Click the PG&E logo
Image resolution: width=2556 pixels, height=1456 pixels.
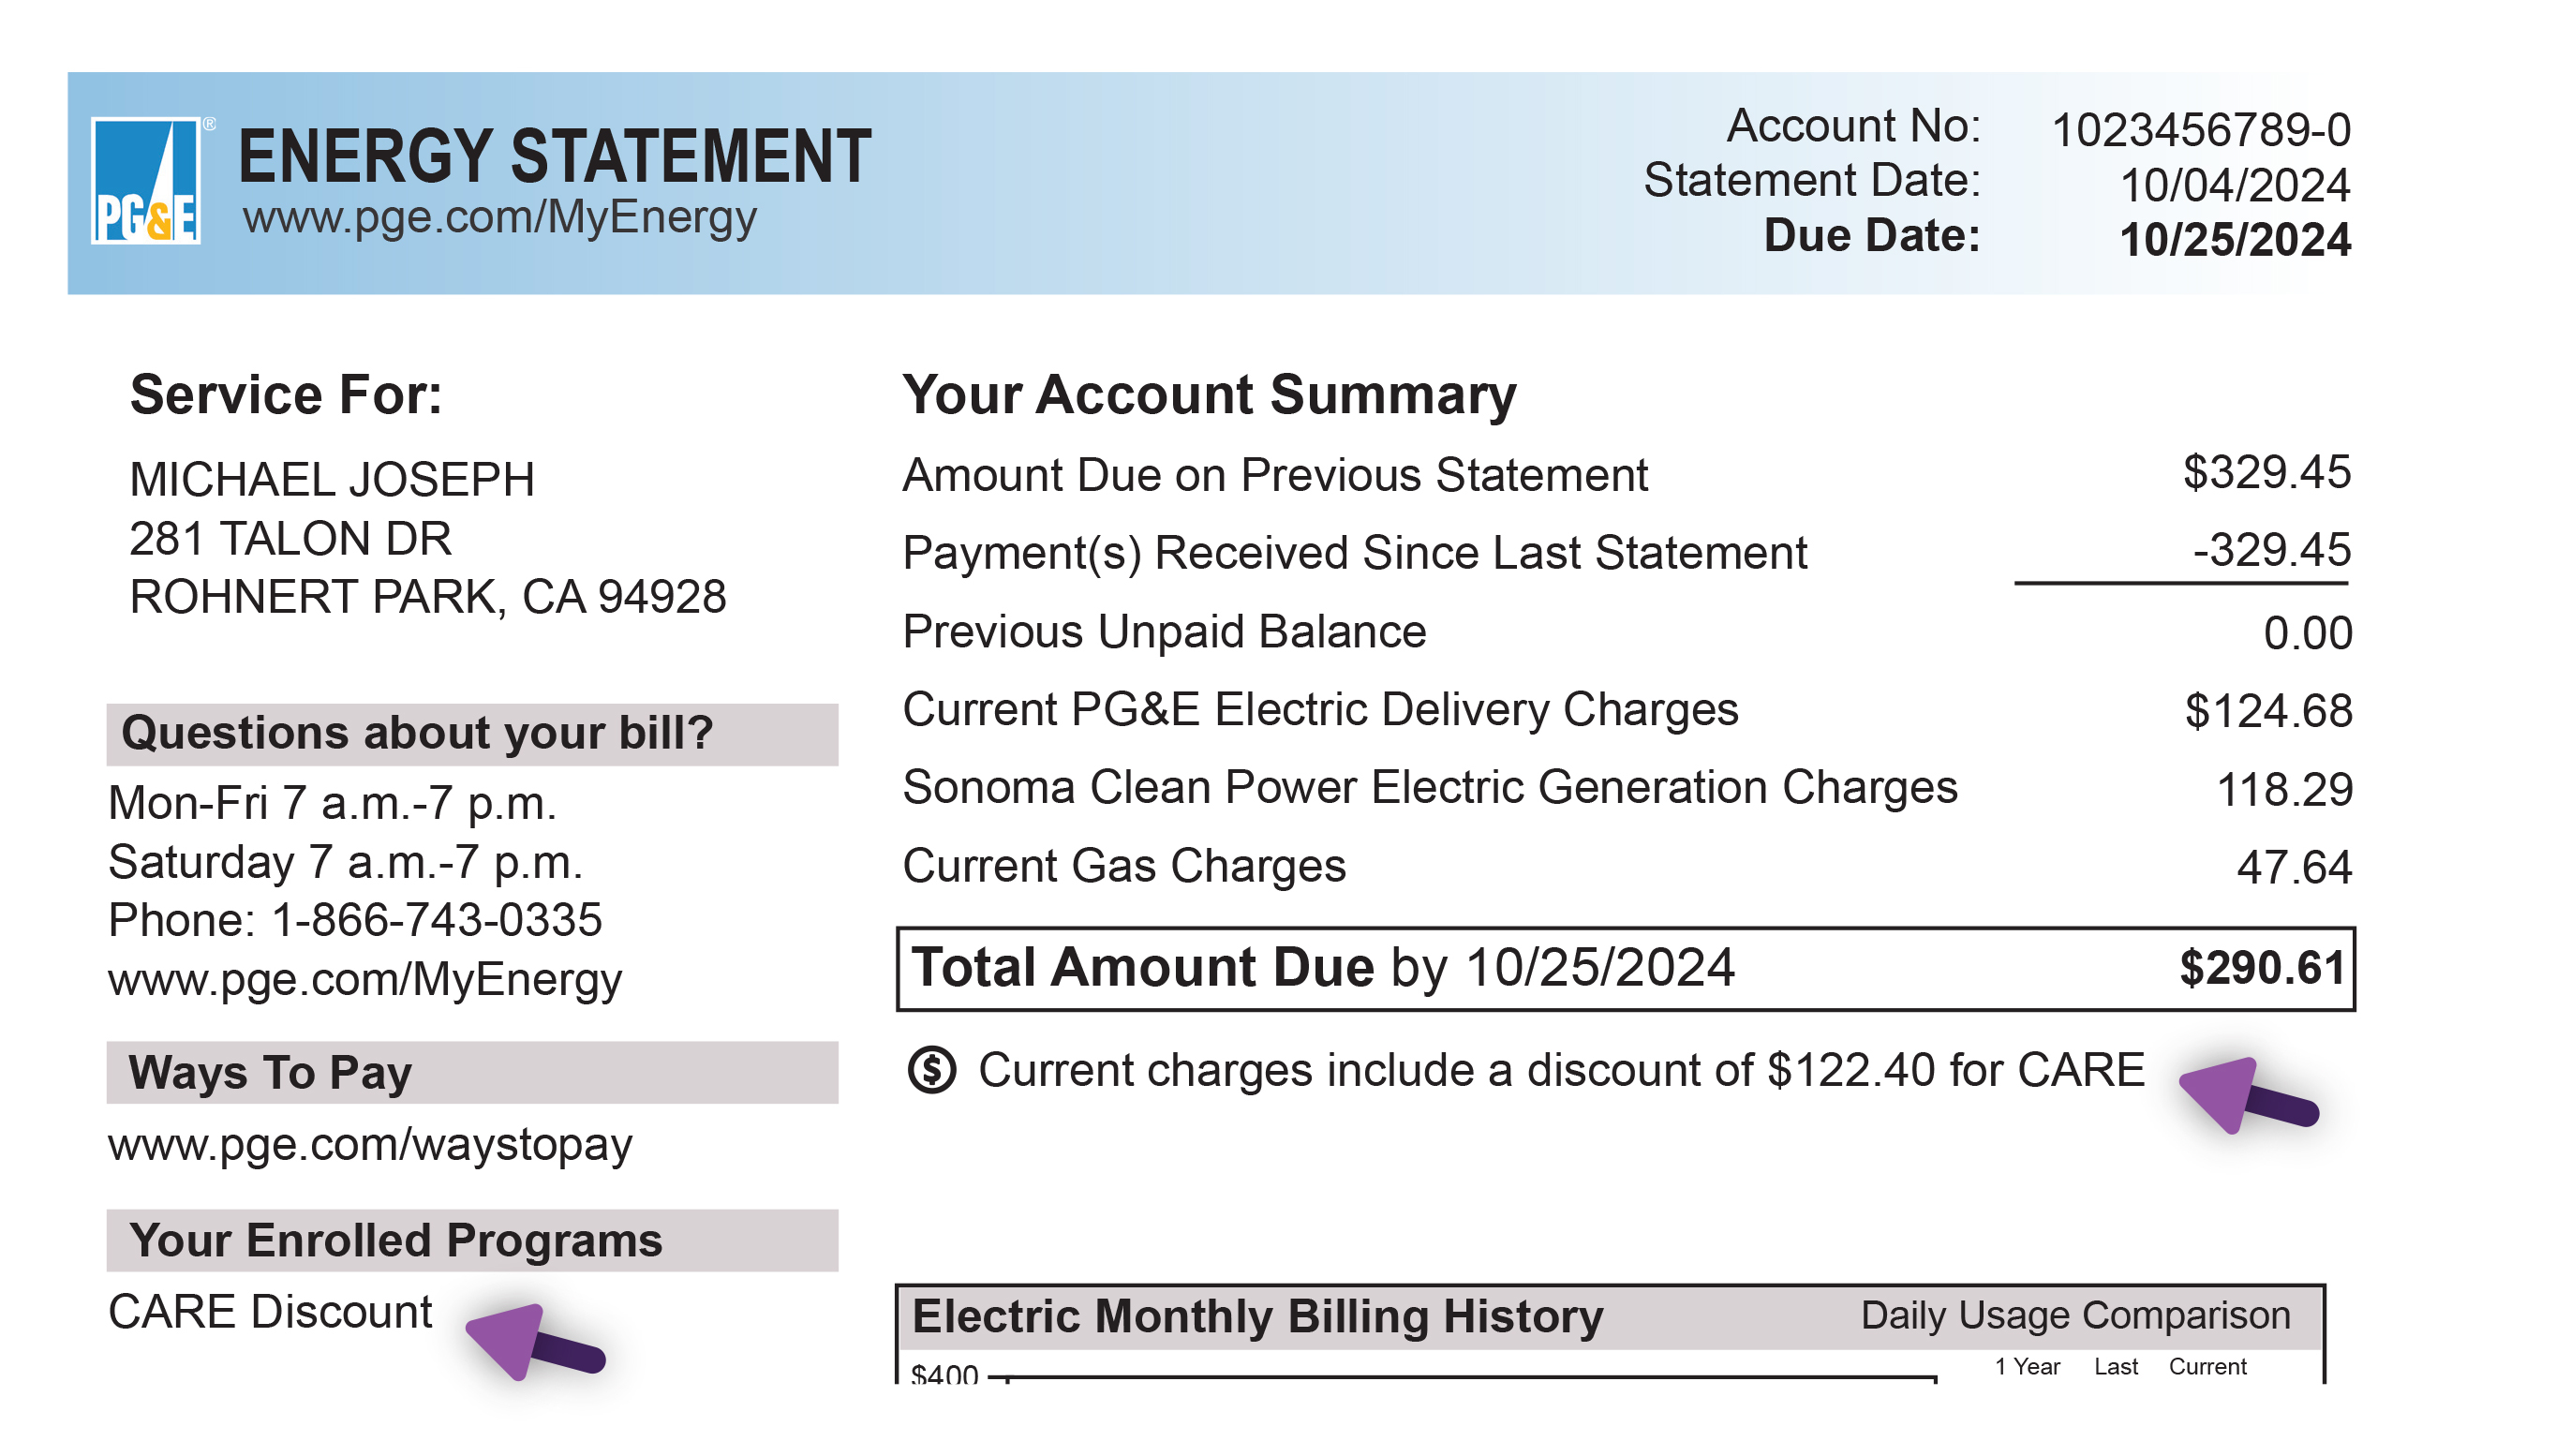pos(146,181)
